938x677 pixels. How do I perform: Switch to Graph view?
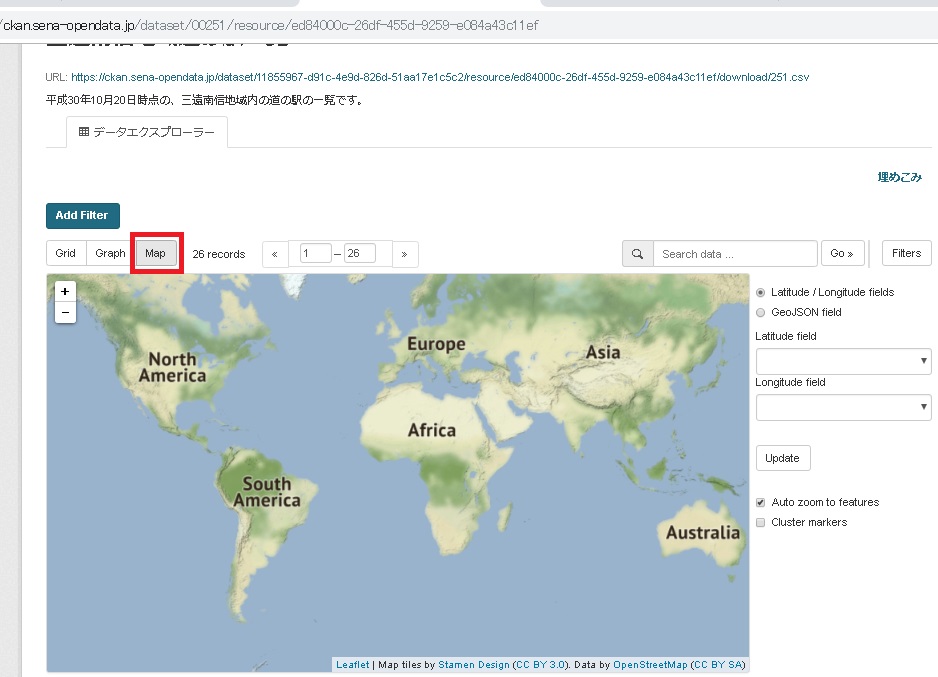(110, 253)
